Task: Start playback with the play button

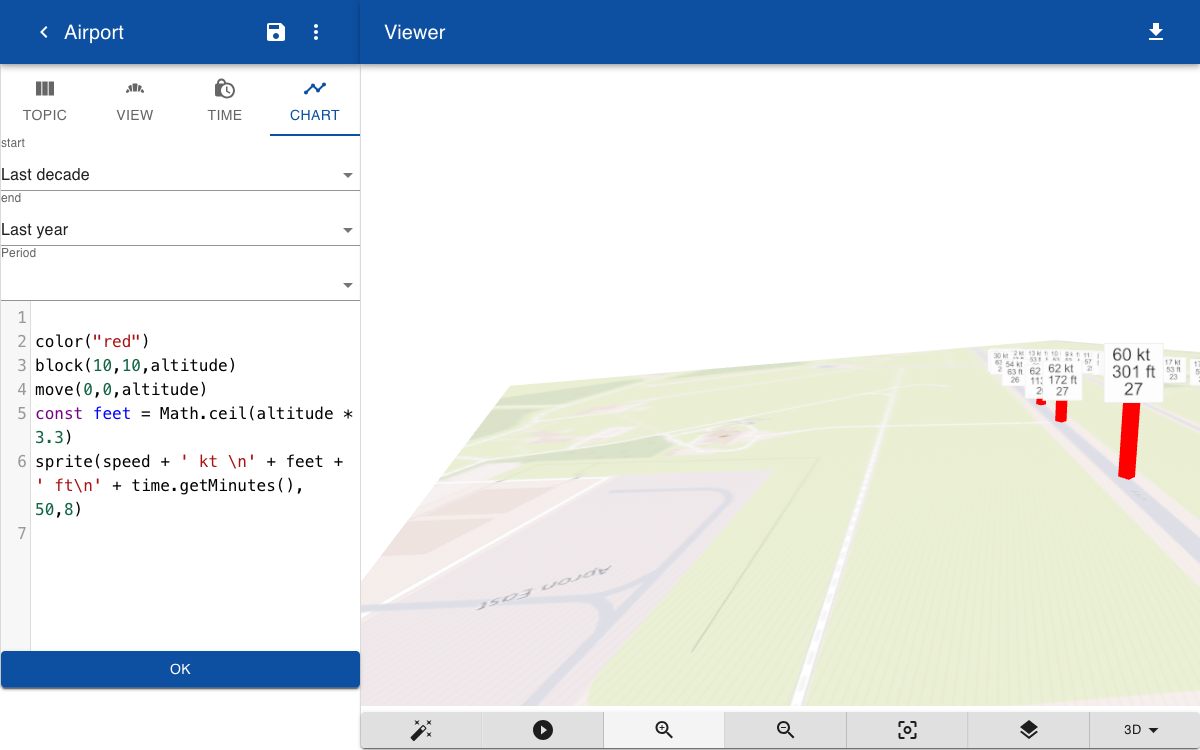Action: click(x=543, y=730)
